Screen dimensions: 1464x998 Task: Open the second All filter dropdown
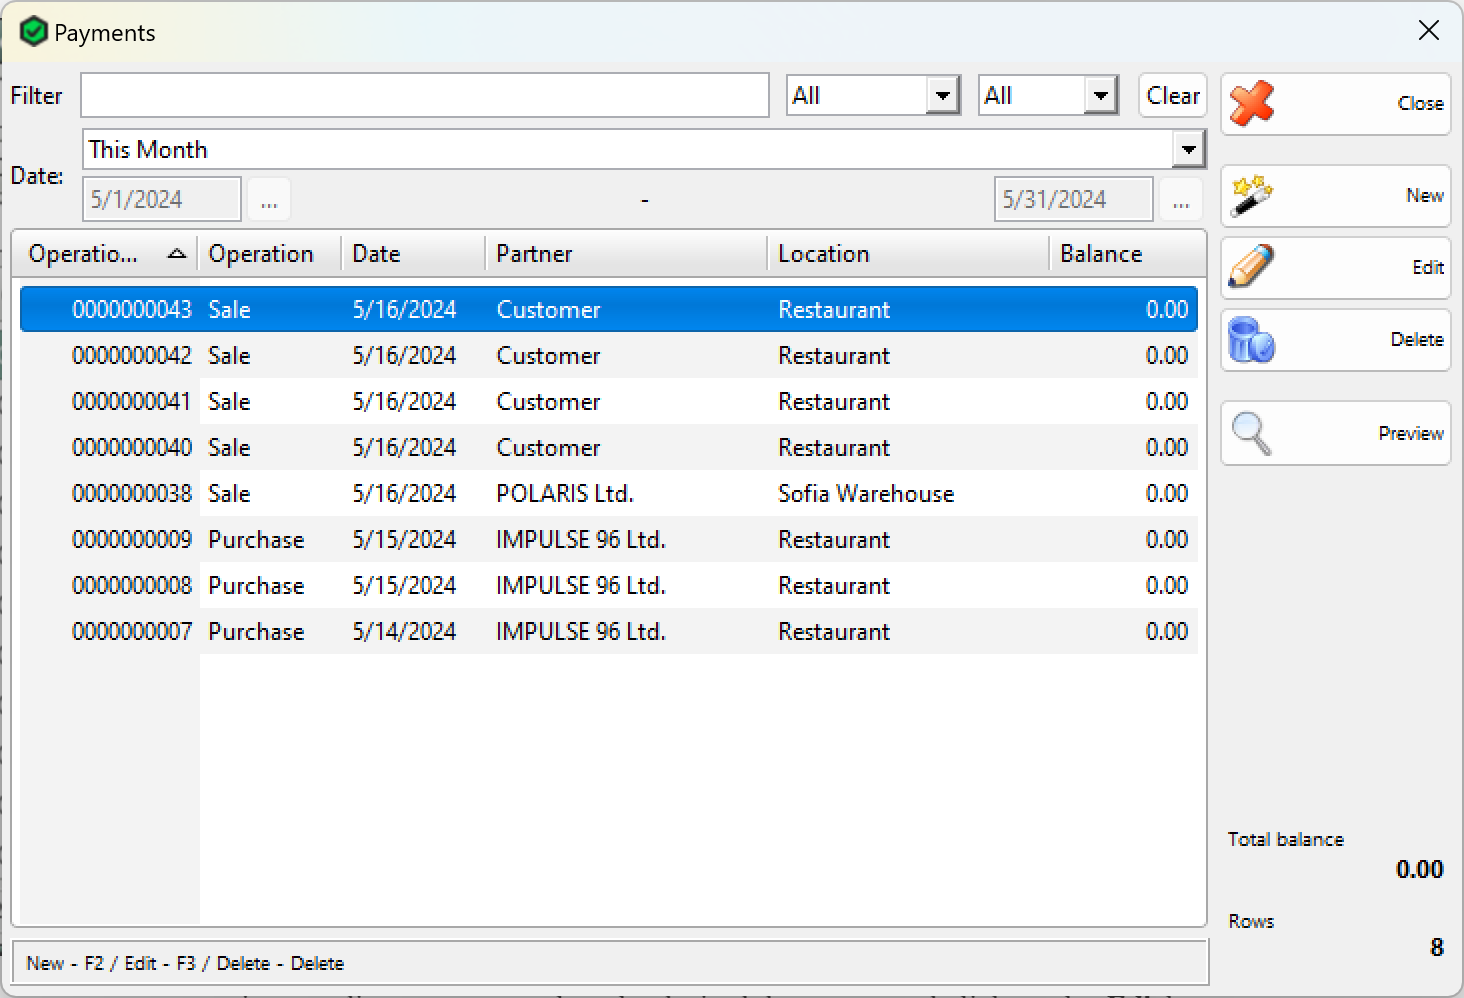pos(1100,96)
